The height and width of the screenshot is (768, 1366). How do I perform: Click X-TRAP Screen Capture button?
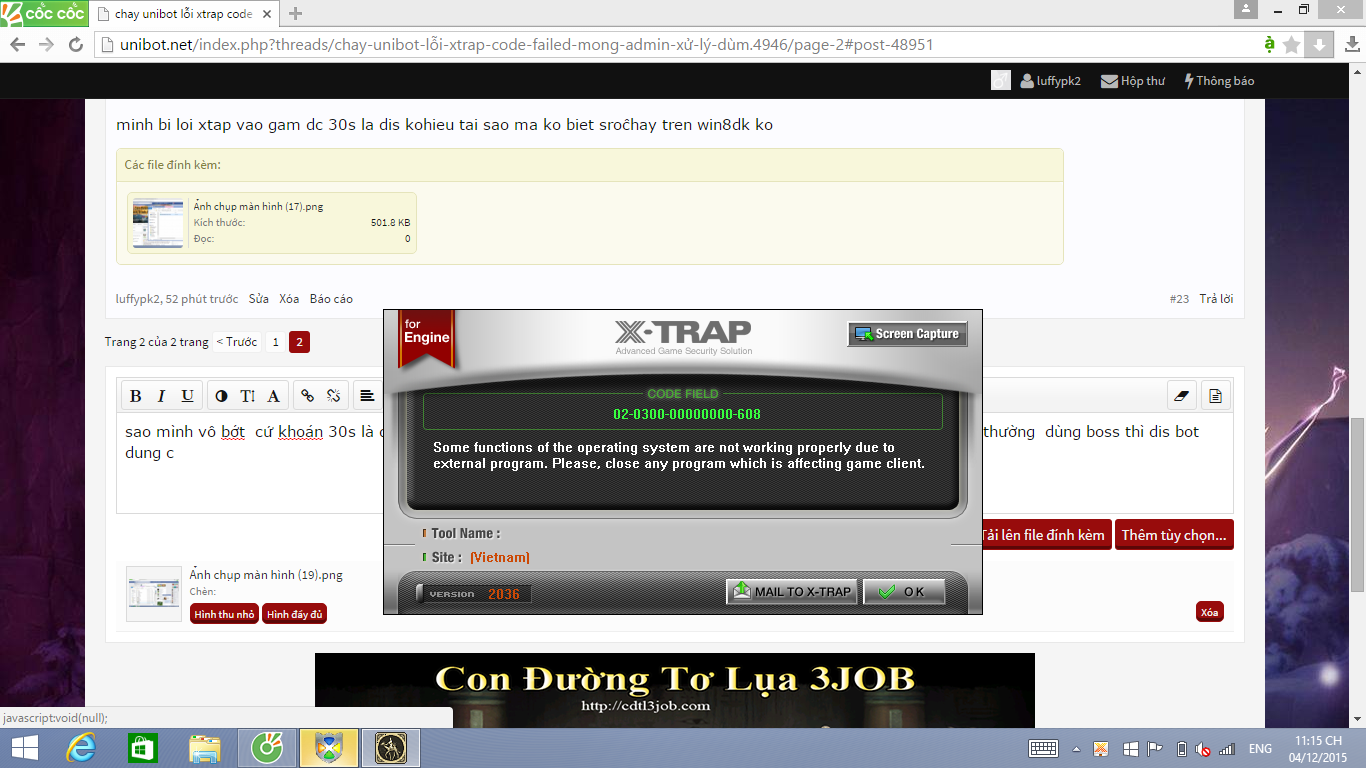click(907, 334)
